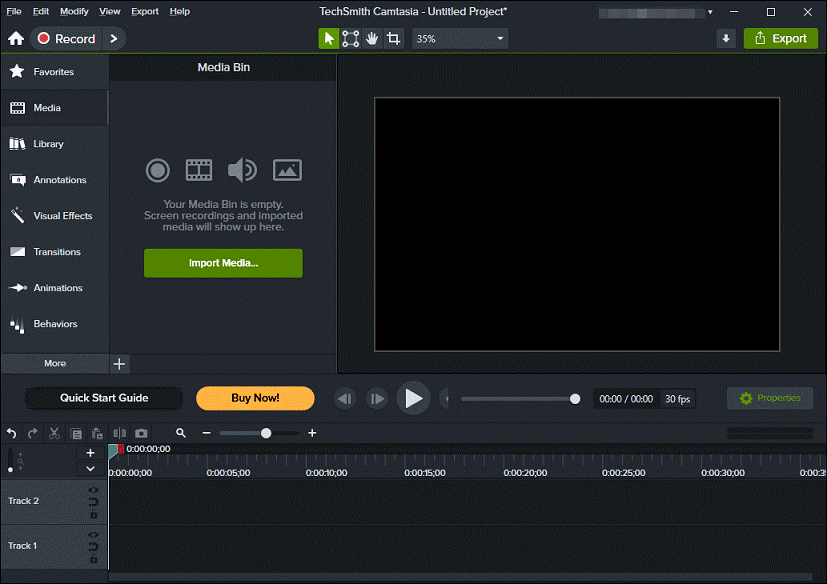Open the Help menu

[x=179, y=11]
